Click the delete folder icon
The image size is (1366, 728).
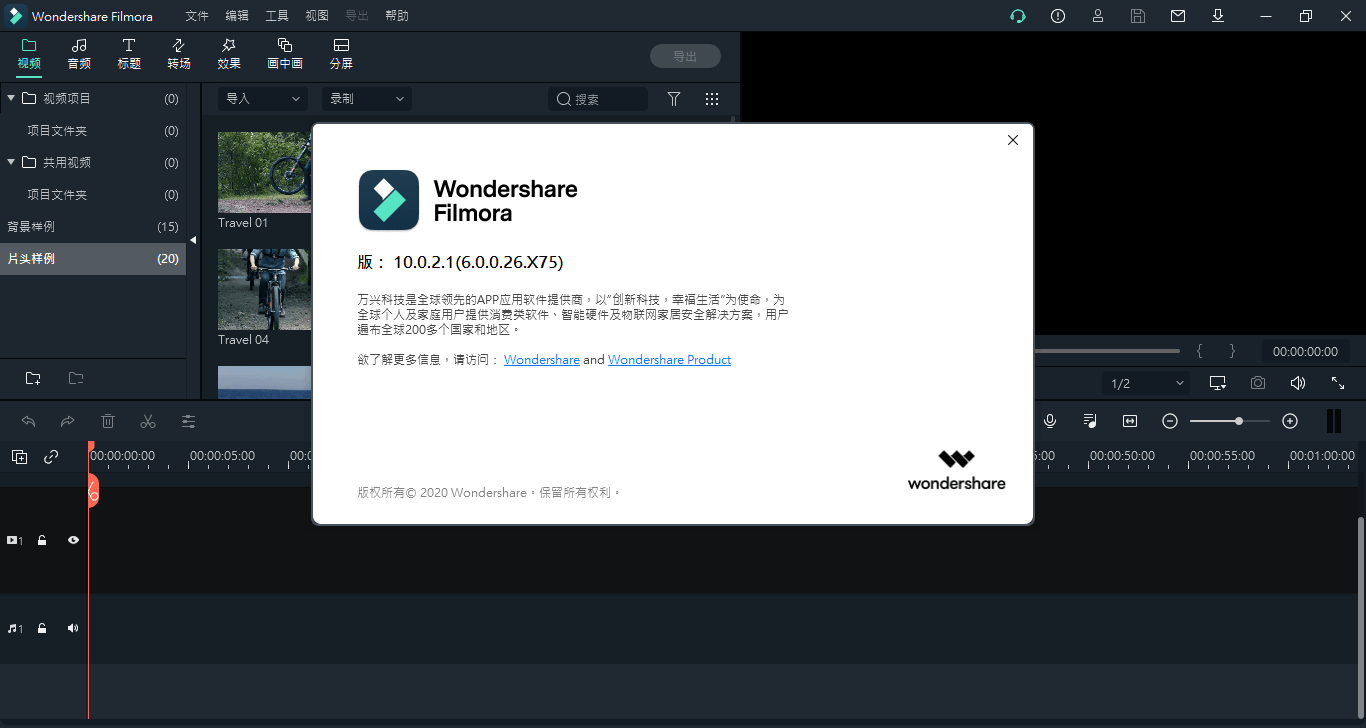point(76,378)
